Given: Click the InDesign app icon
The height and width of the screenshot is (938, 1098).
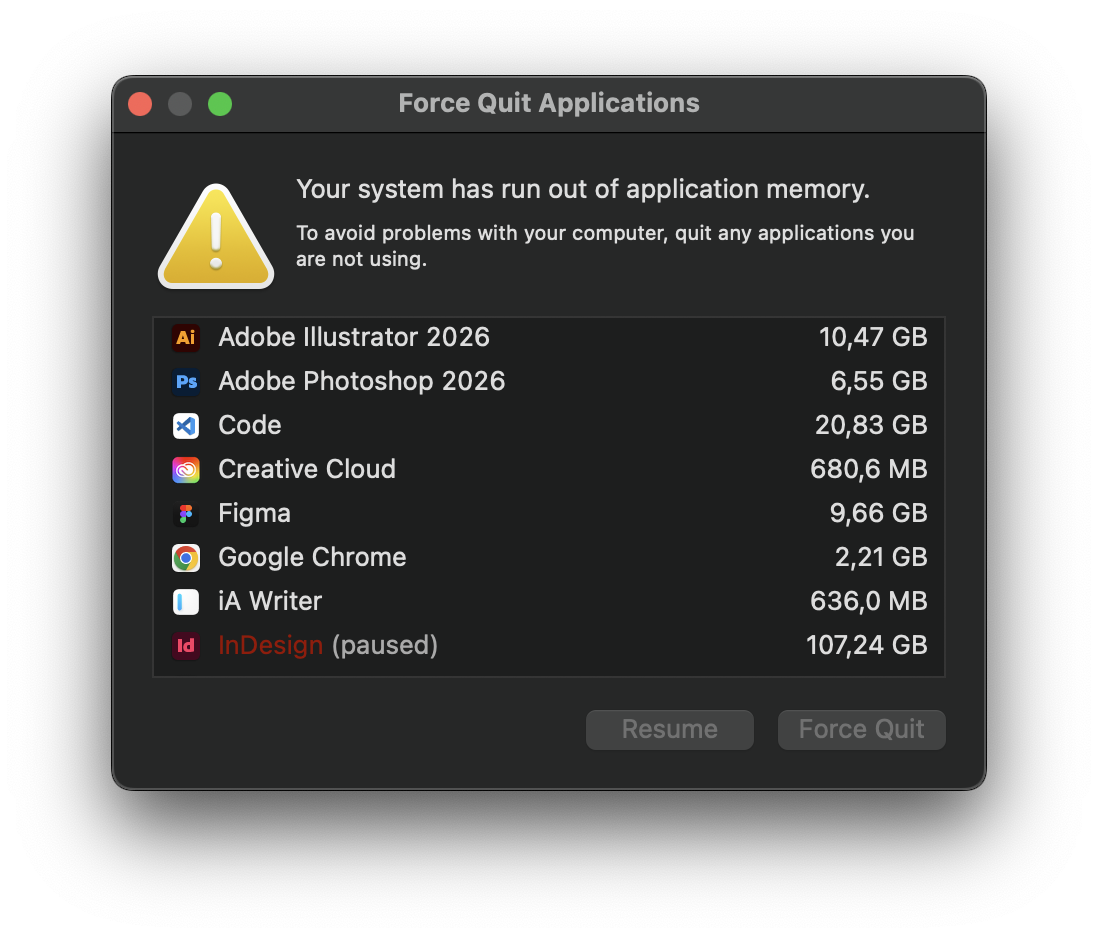Looking at the screenshot, I should 186,645.
